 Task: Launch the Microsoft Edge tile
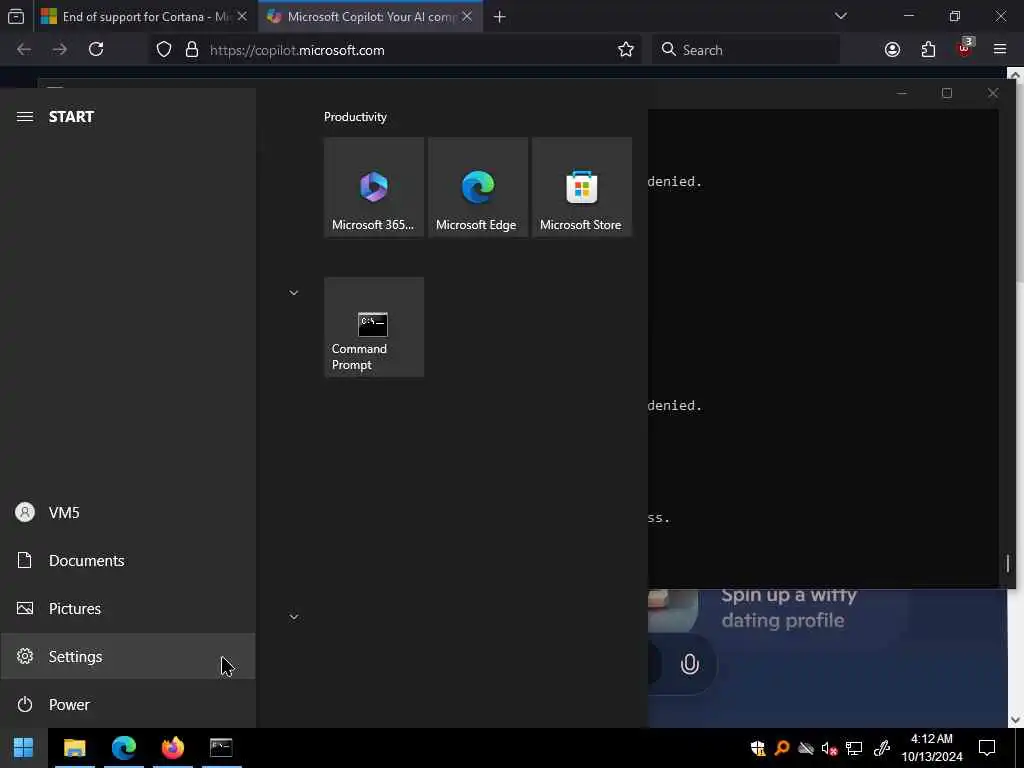click(478, 187)
